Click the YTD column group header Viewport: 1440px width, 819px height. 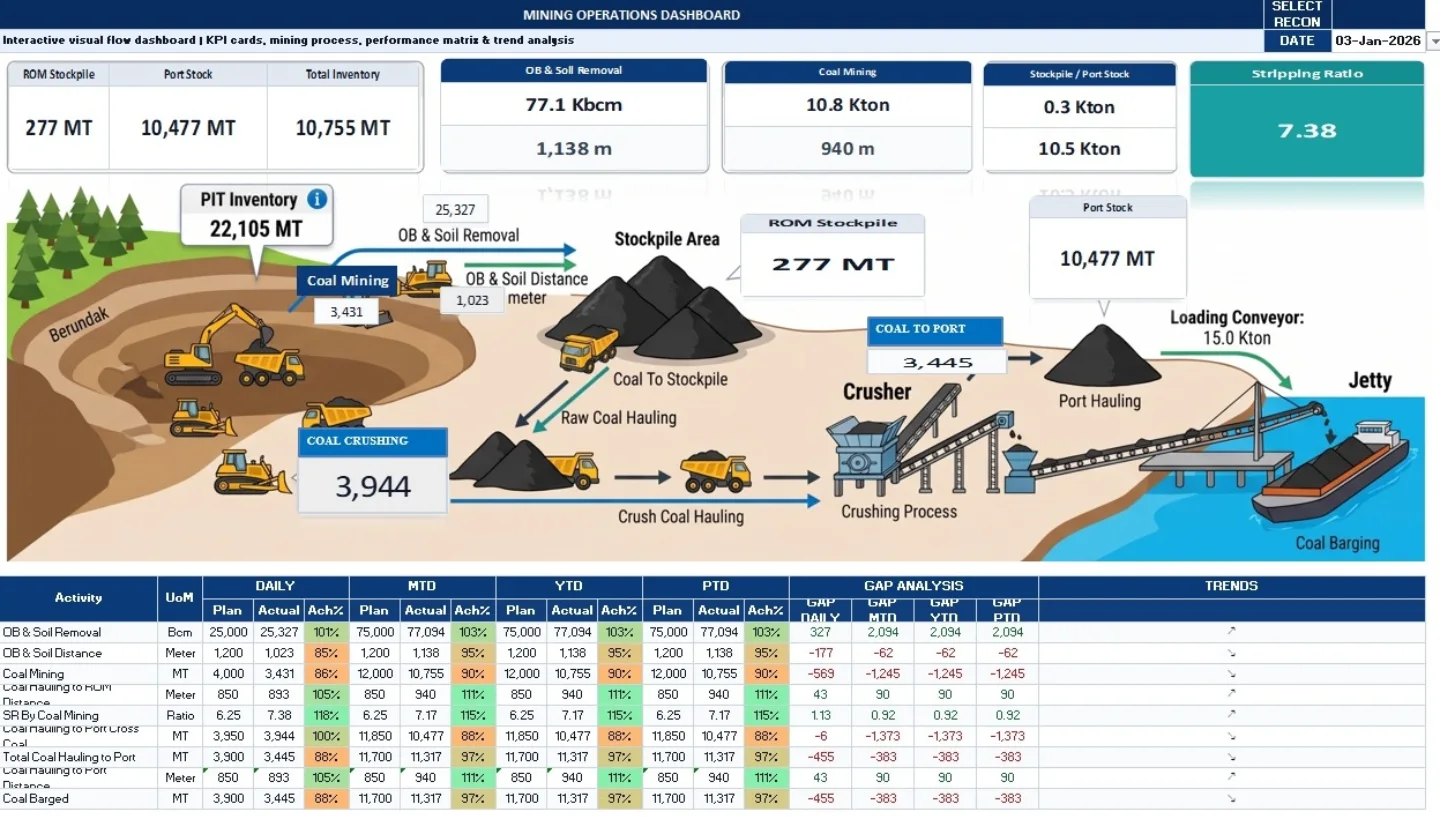569,586
